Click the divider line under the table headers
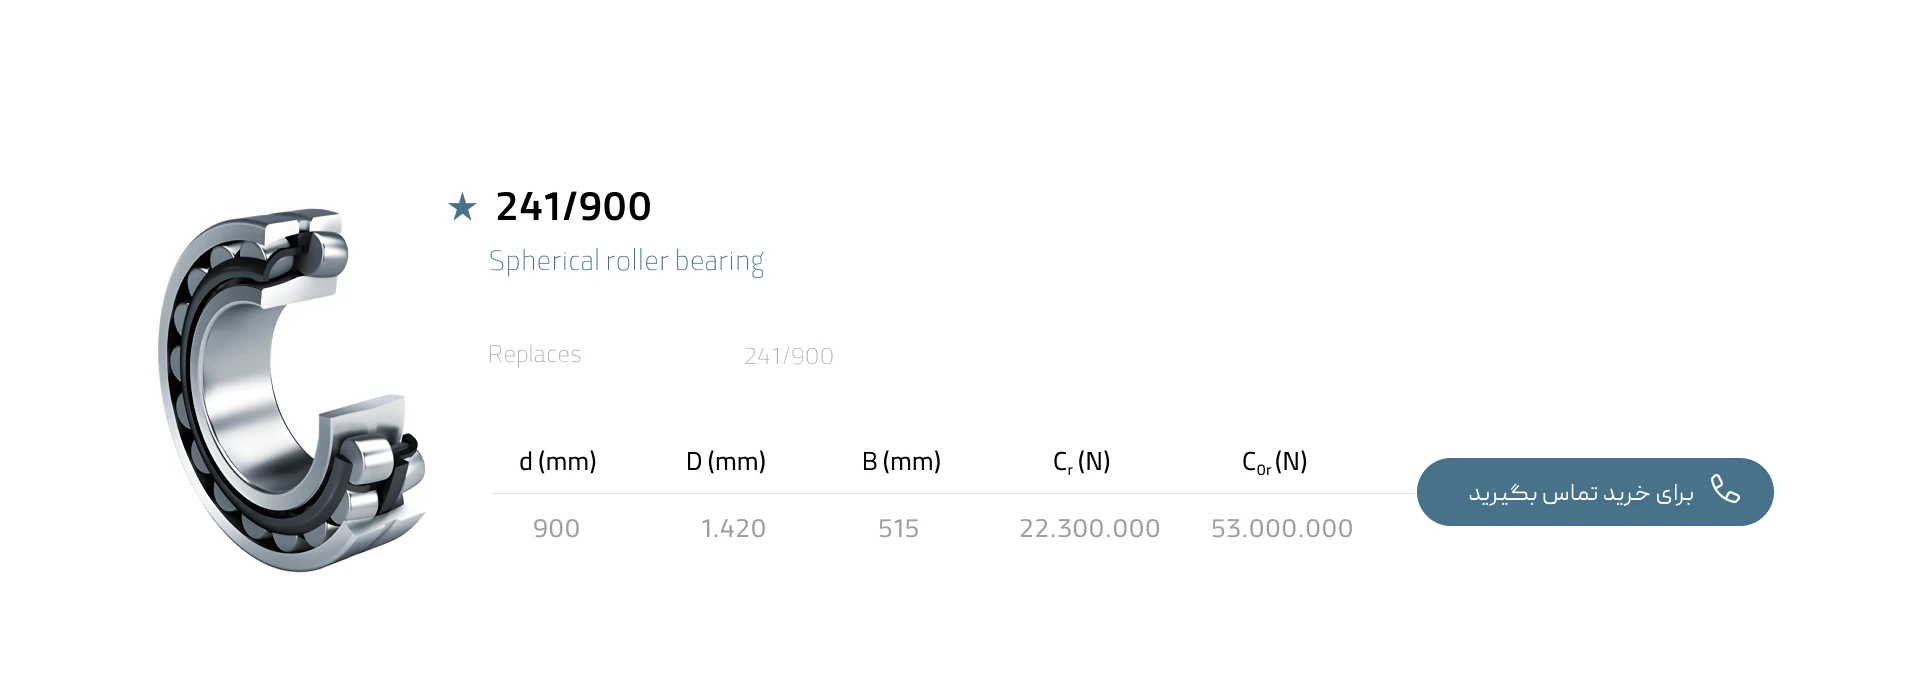 tap(950, 493)
